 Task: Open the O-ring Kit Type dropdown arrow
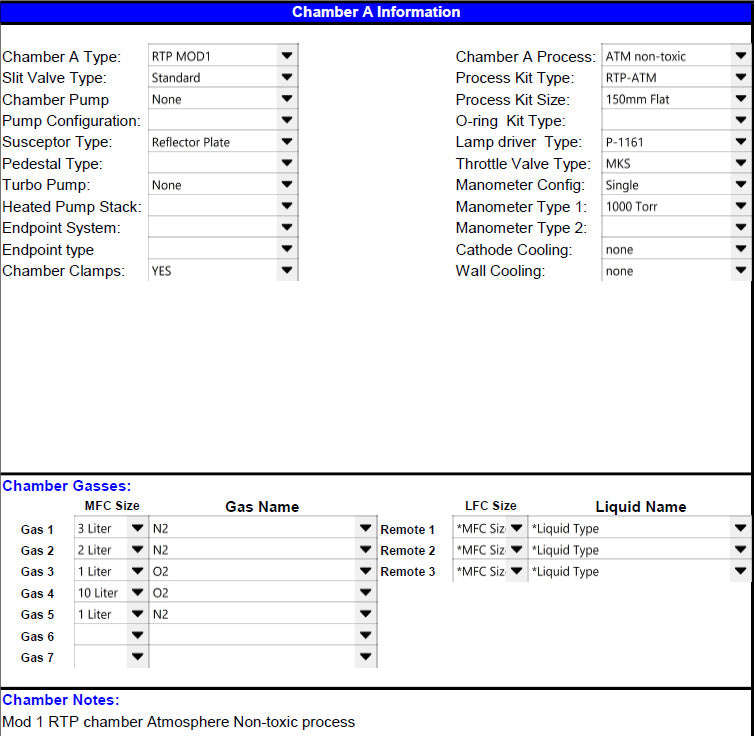[x=741, y=120]
